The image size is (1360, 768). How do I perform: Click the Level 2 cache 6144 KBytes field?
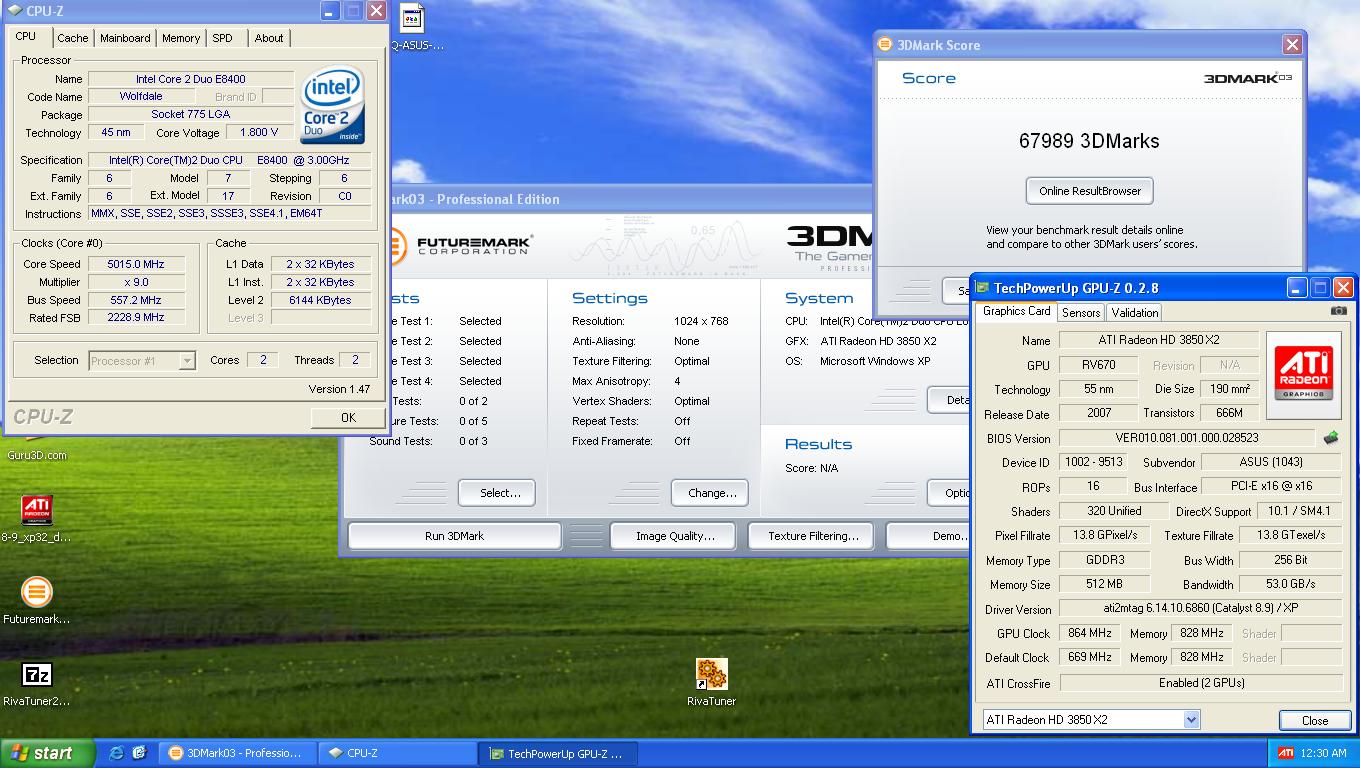point(320,300)
